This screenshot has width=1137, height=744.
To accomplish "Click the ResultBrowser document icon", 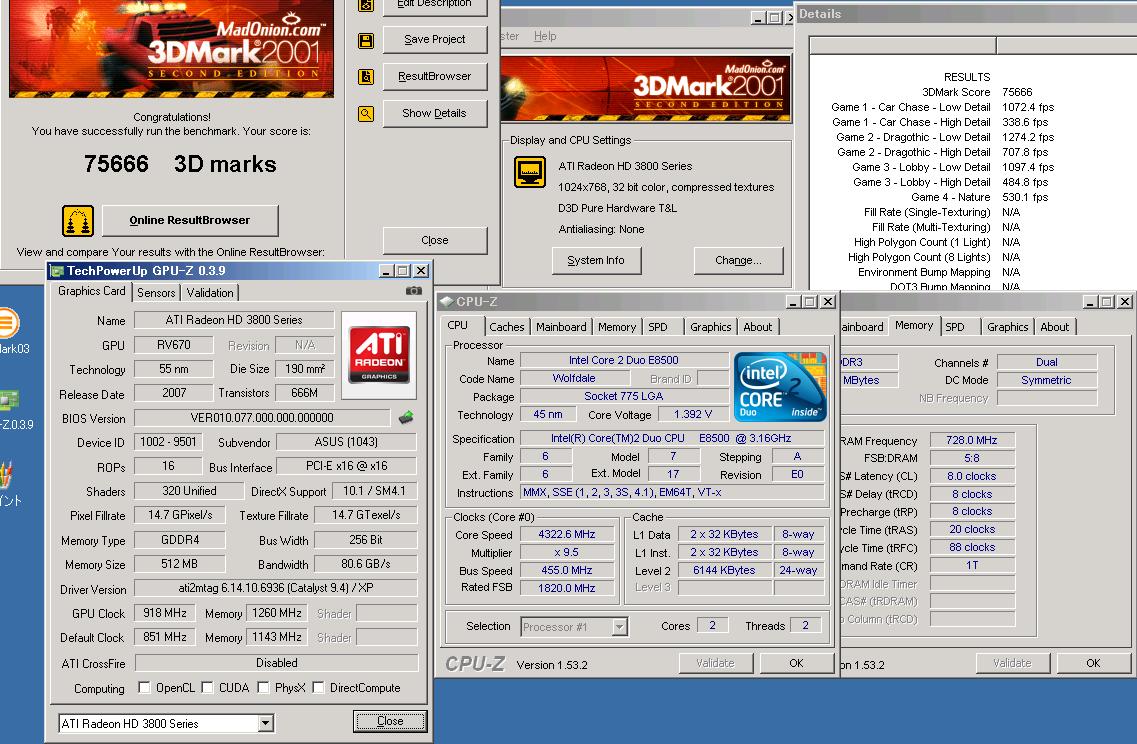I will 366,77.
